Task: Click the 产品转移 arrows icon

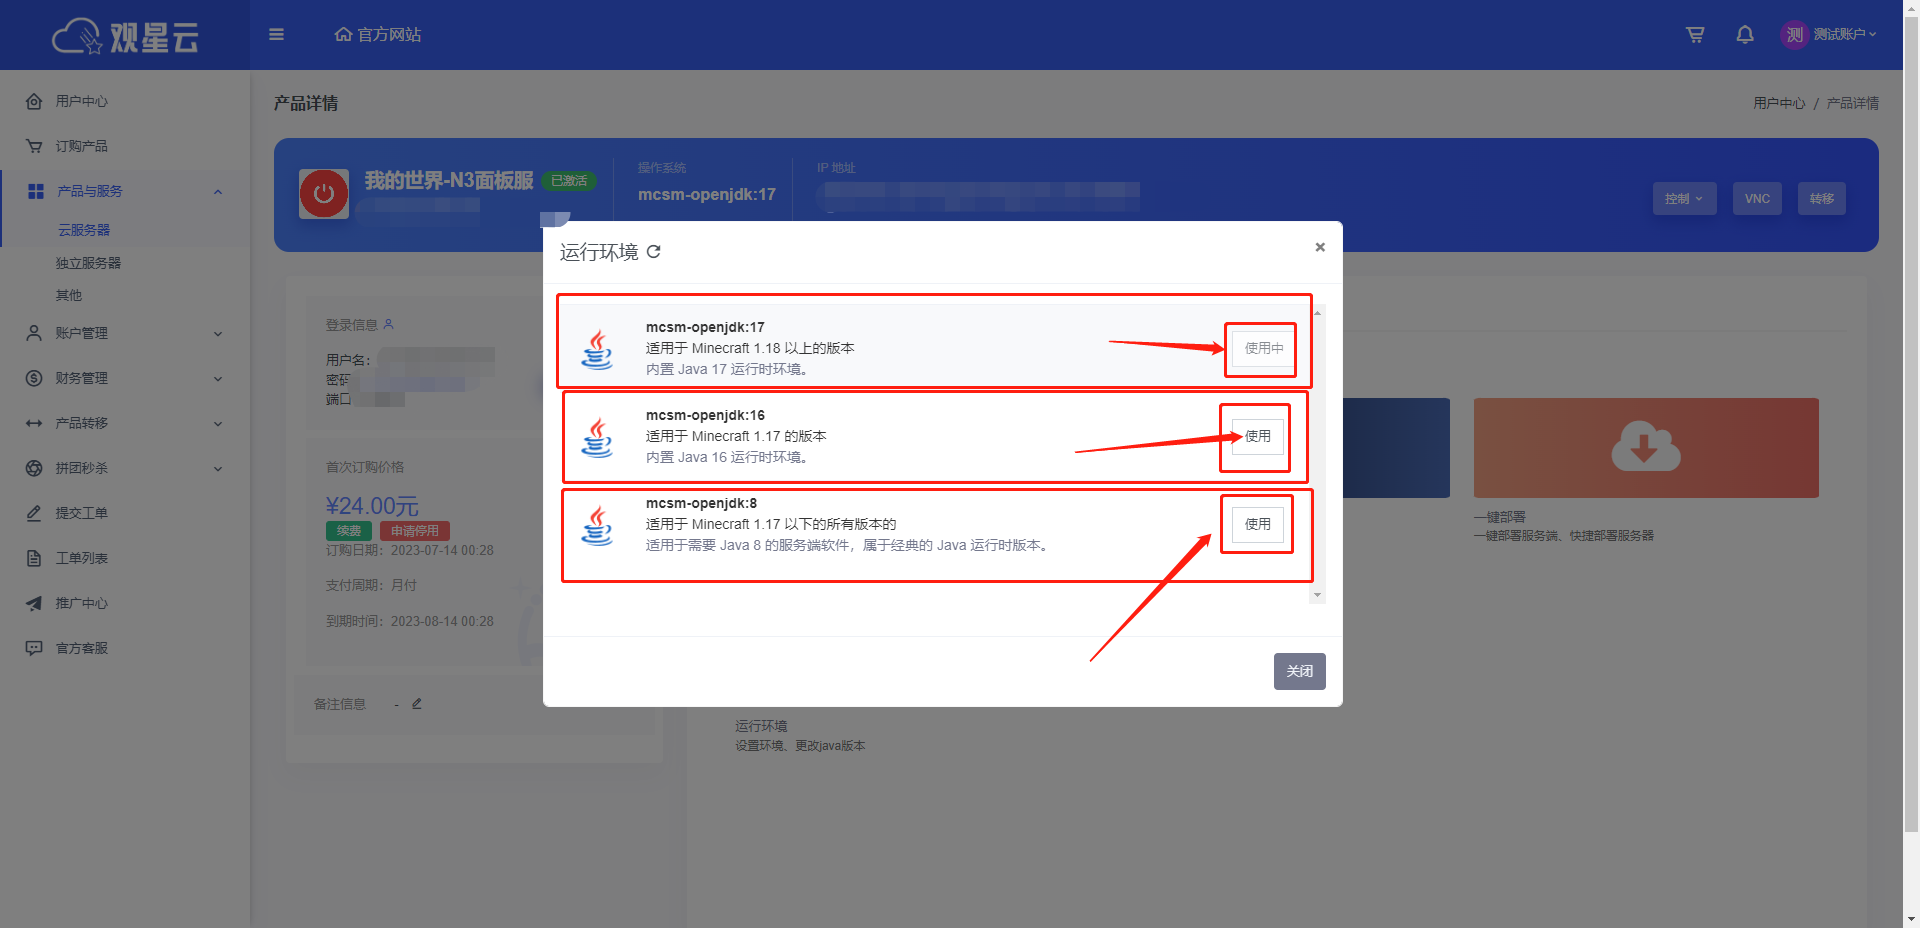Action: 34,423
